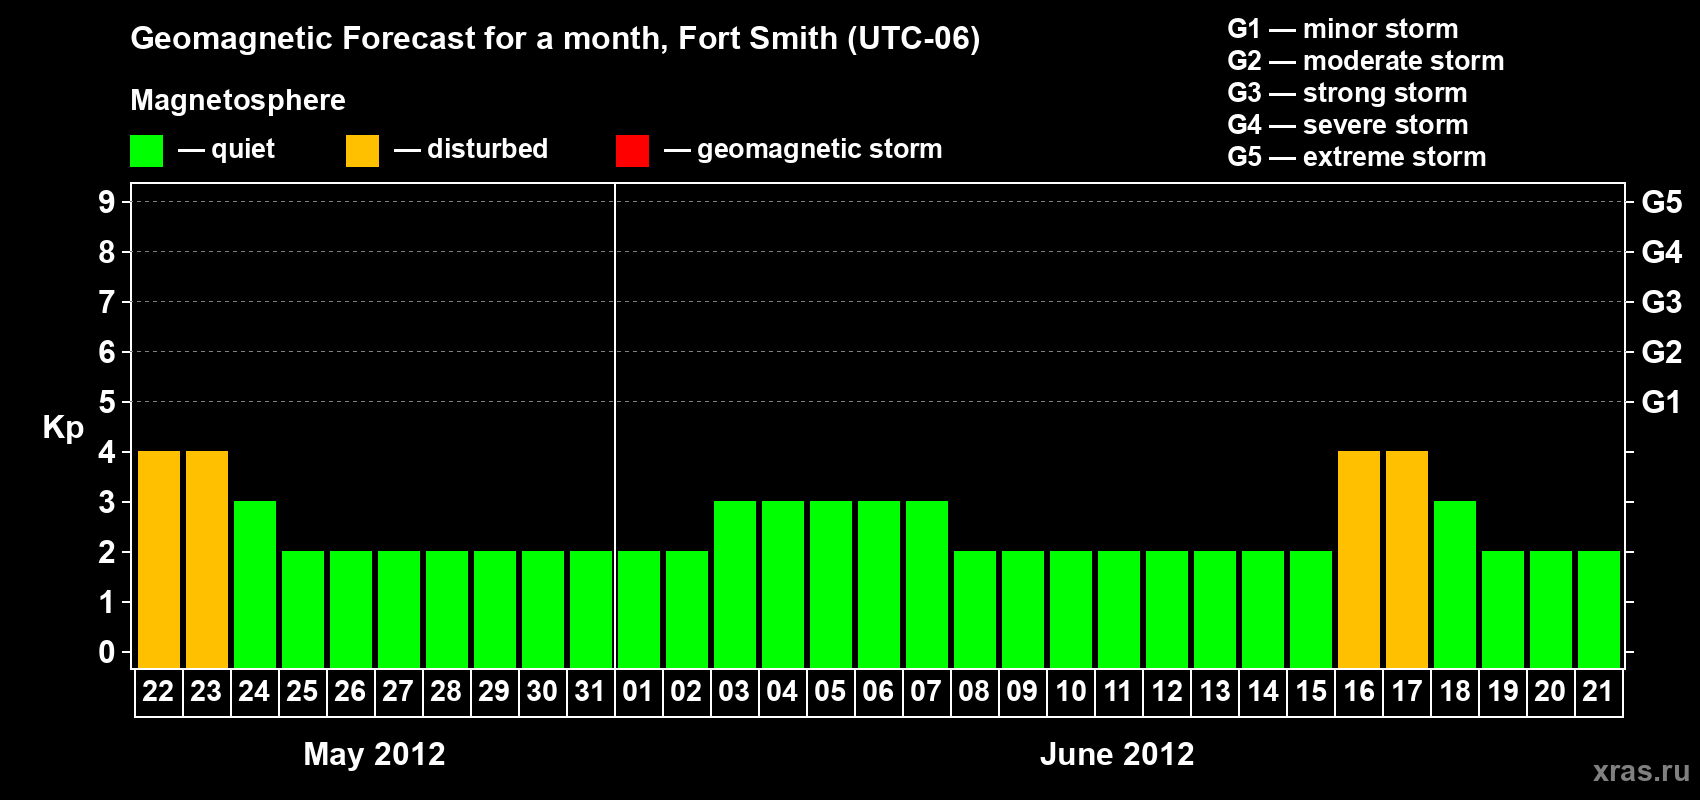Viewport: 1700px width, 800px height.
Task: Select the green bar for June 18
Action: click(1455, 585)
